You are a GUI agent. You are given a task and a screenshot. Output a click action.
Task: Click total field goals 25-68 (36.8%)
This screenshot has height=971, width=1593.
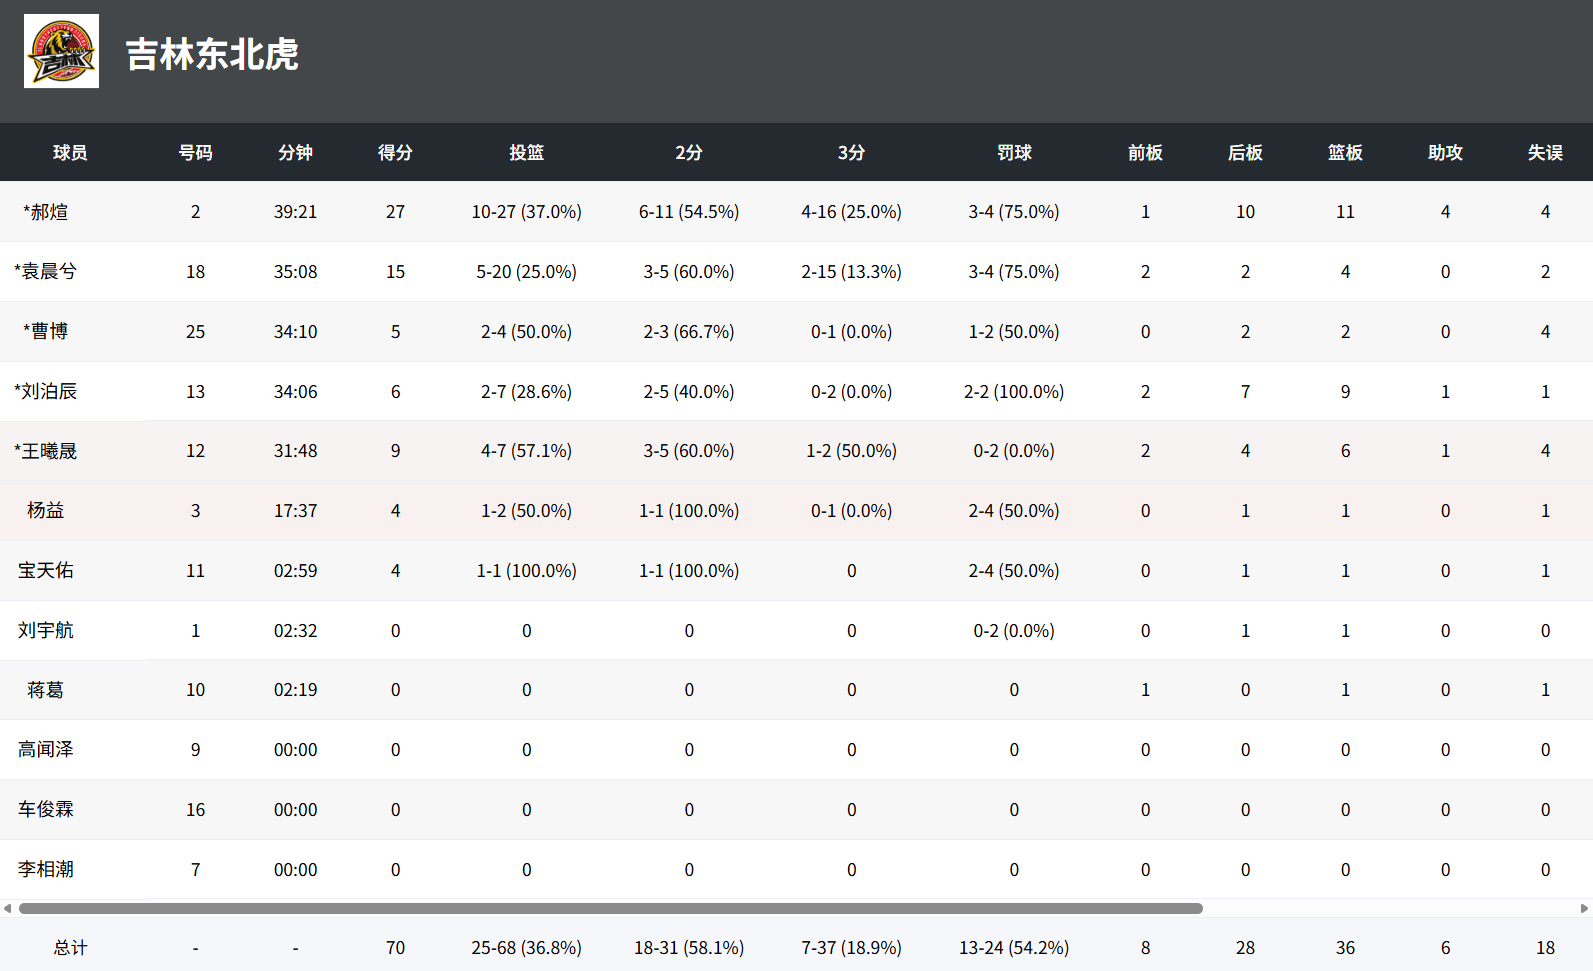[526, 948]
